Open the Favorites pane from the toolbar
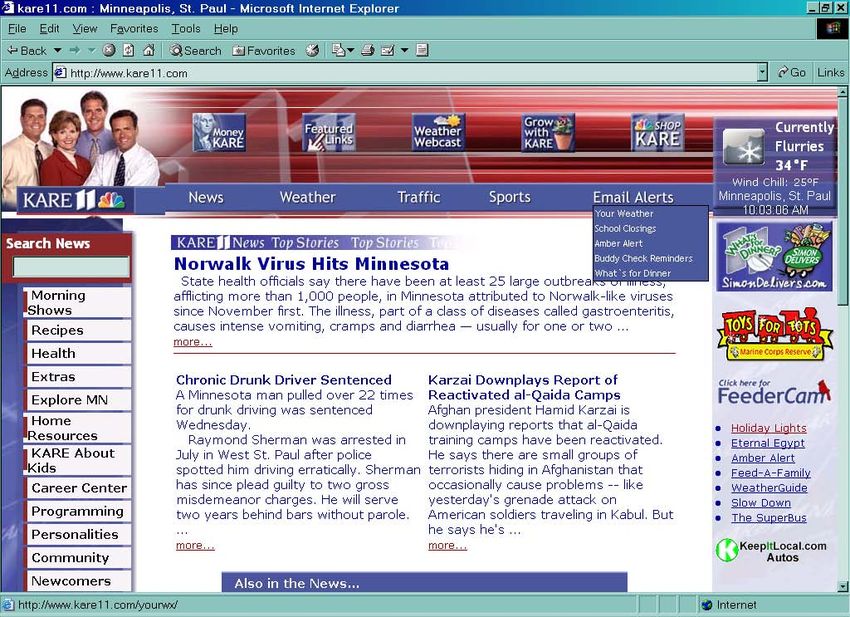The image size is (850, 617). coord(264,50)
